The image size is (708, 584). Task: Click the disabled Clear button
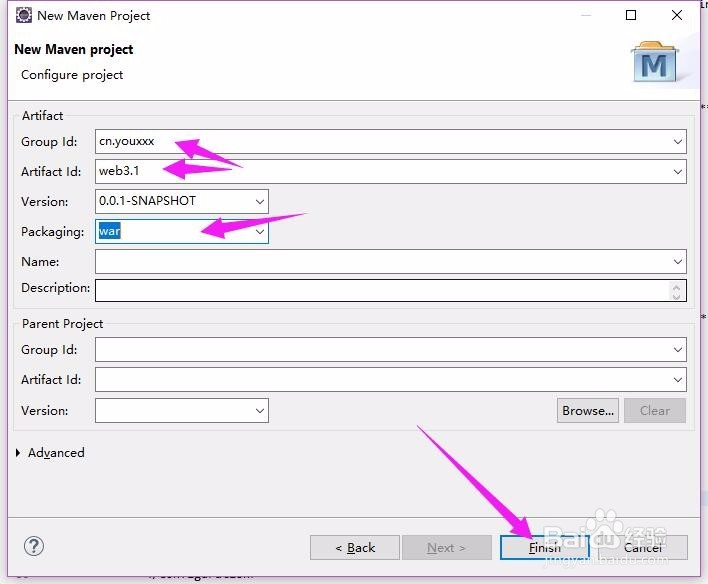[655, 411]
